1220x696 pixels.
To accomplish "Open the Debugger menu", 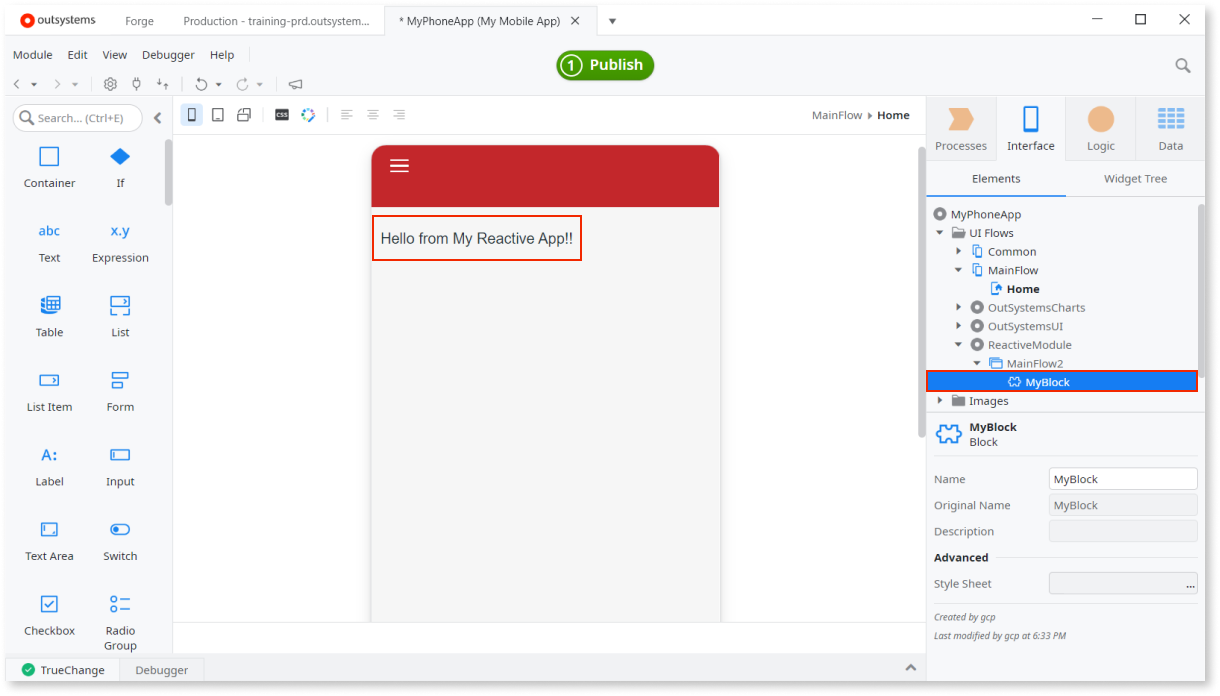I will point(168,54).
